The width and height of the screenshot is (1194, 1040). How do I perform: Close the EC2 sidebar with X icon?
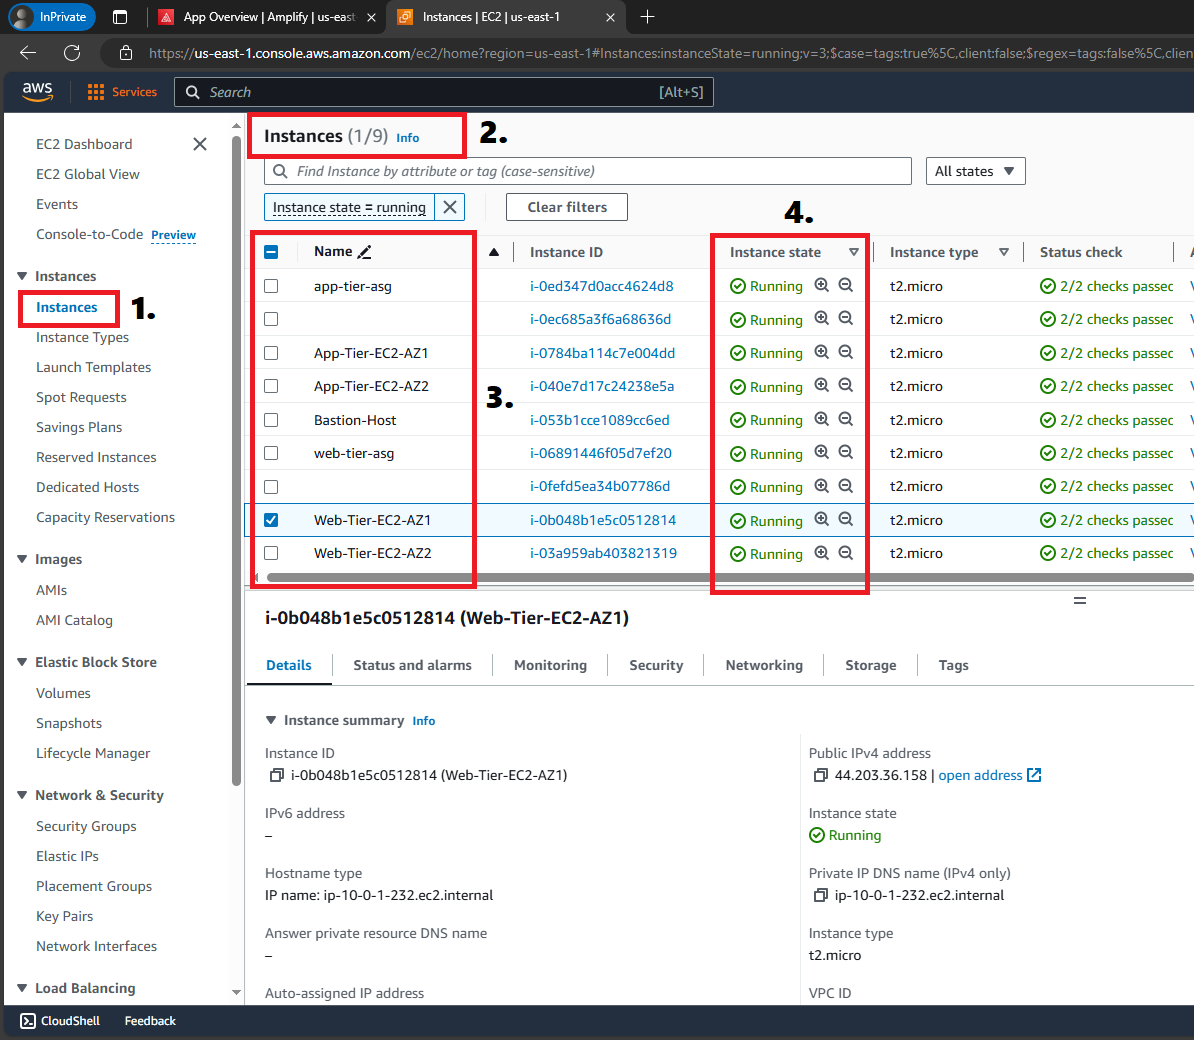pos(200,144)
